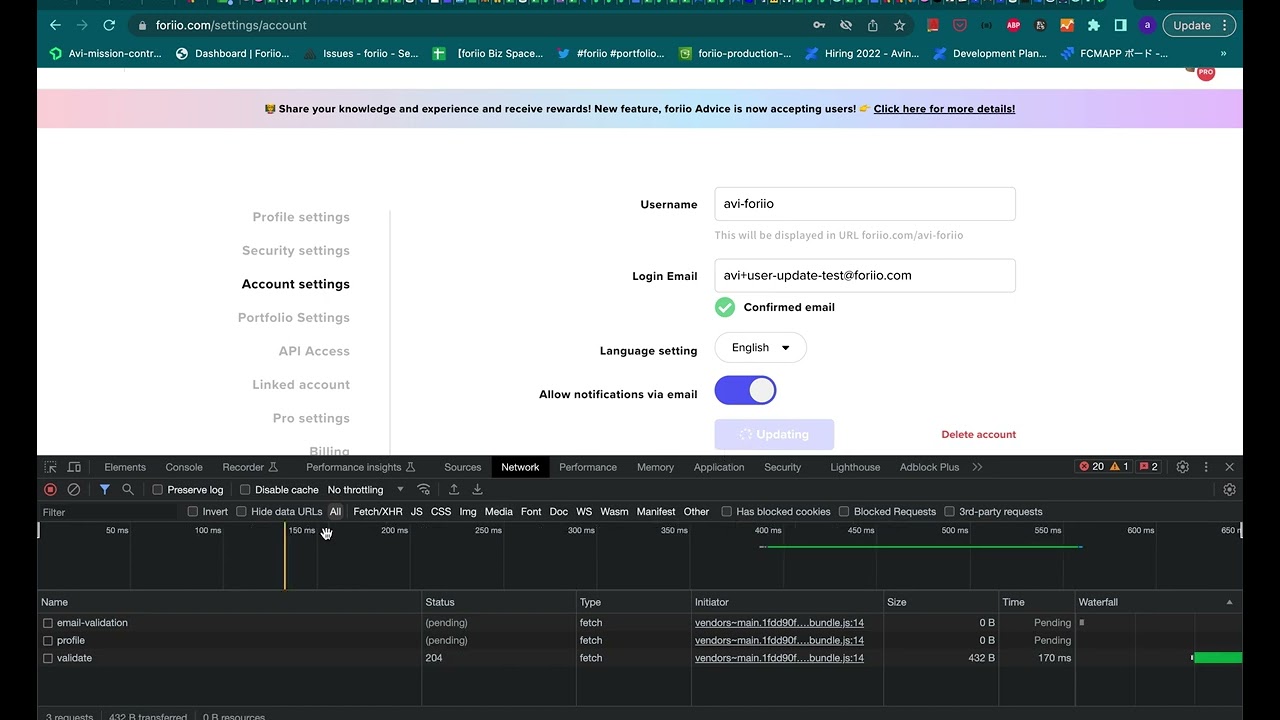Open the network search magnifier
The height and width of the screenshot is (720, 1280).
click(128, 490)
